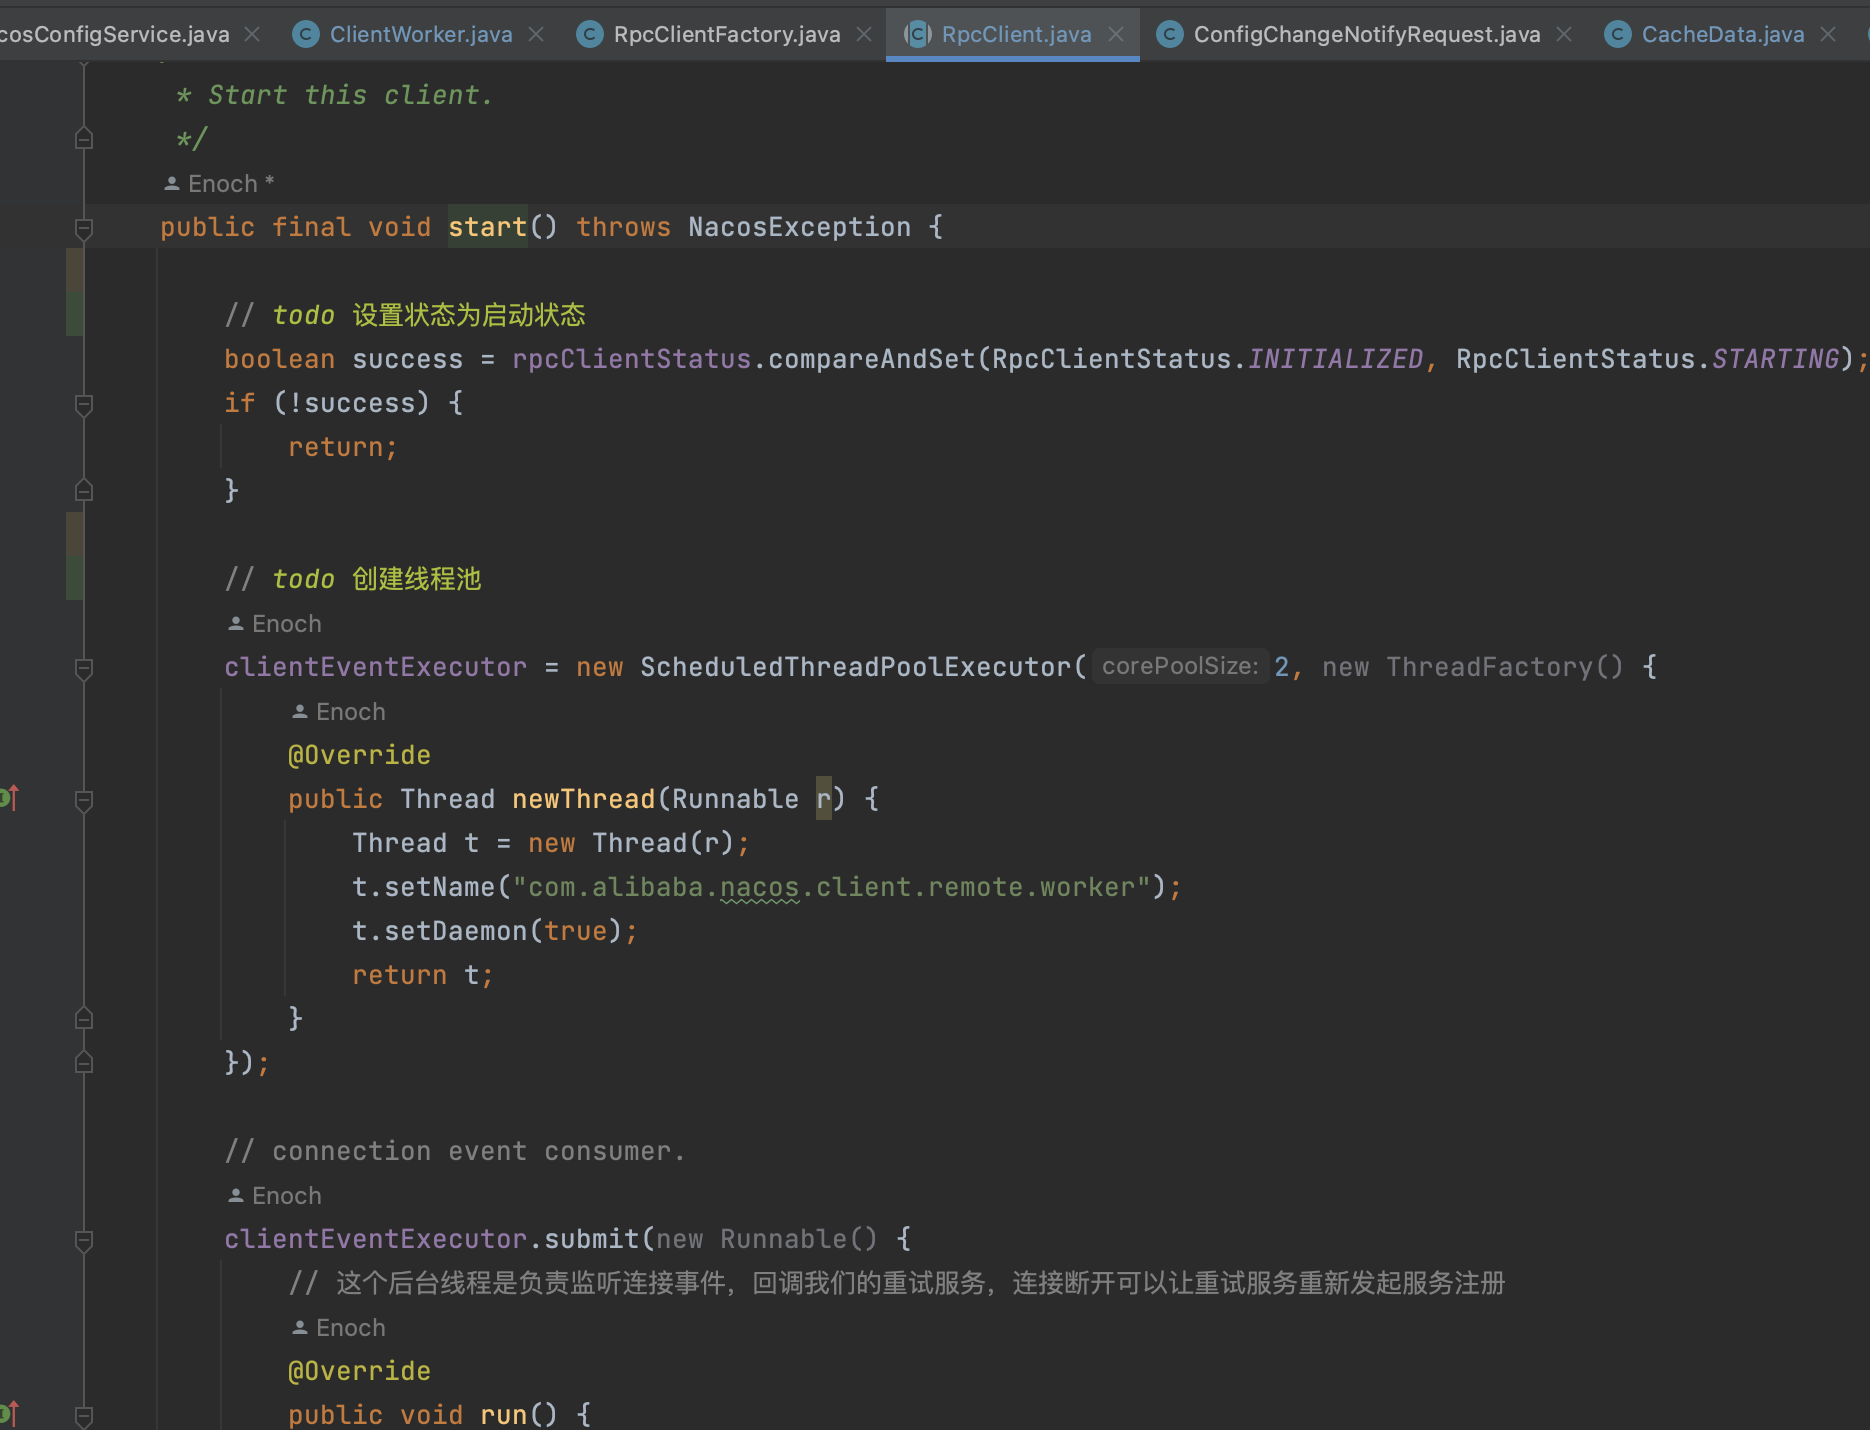Click the STARTING constant
1870x1430 pixels.
[1775, 359]
